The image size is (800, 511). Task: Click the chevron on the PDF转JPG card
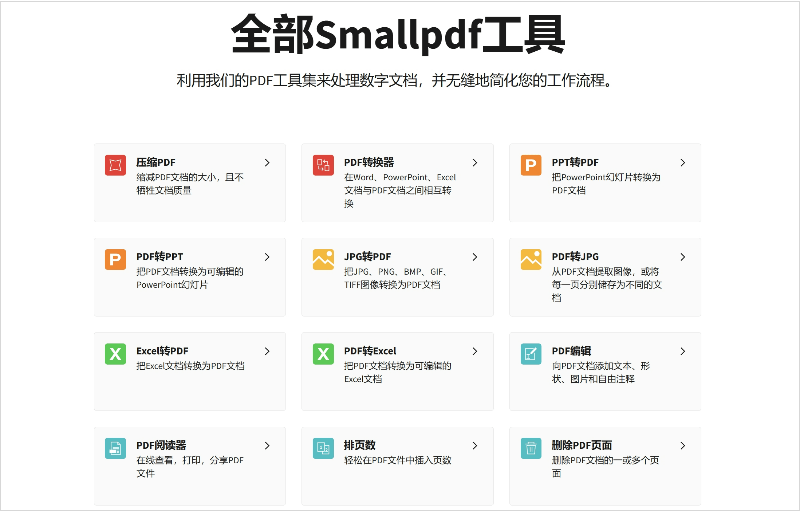coord(683,257)
